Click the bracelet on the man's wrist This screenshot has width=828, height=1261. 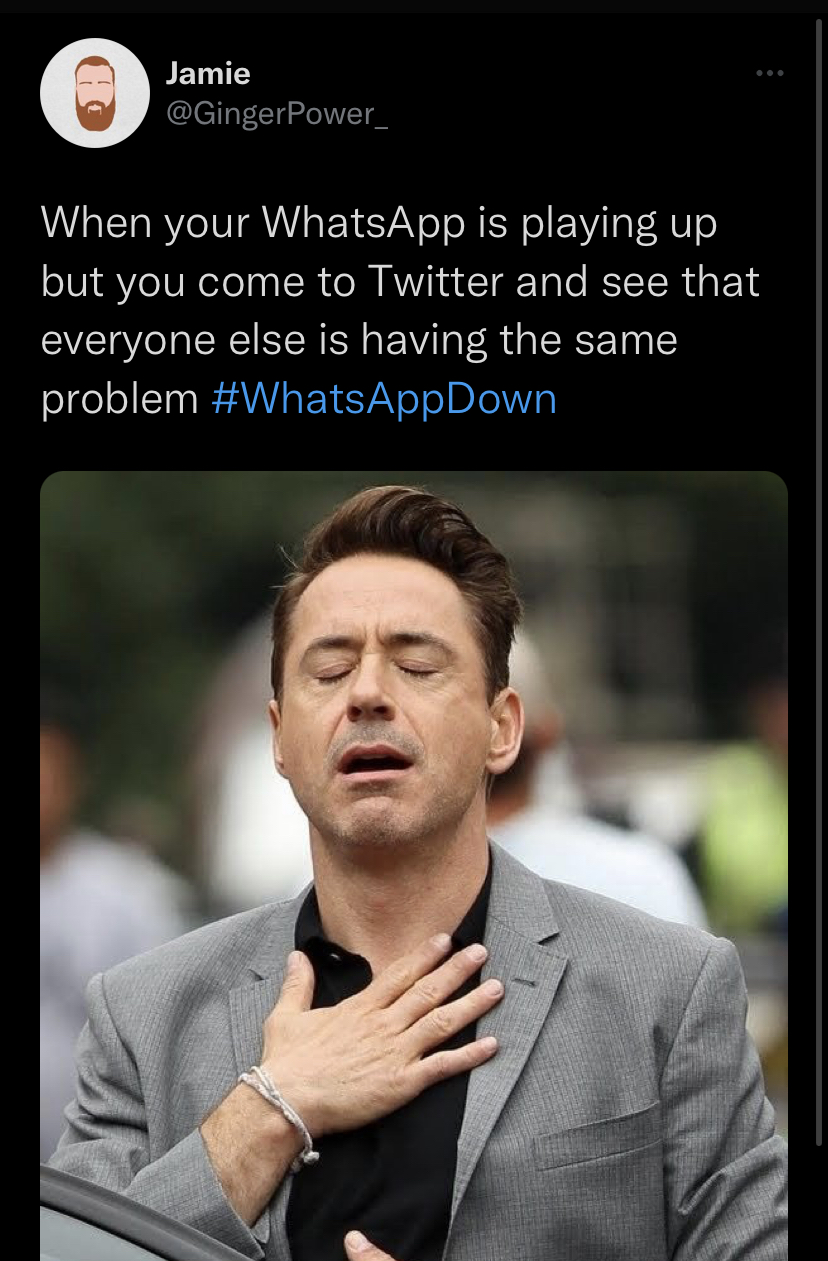point(283,1106)
